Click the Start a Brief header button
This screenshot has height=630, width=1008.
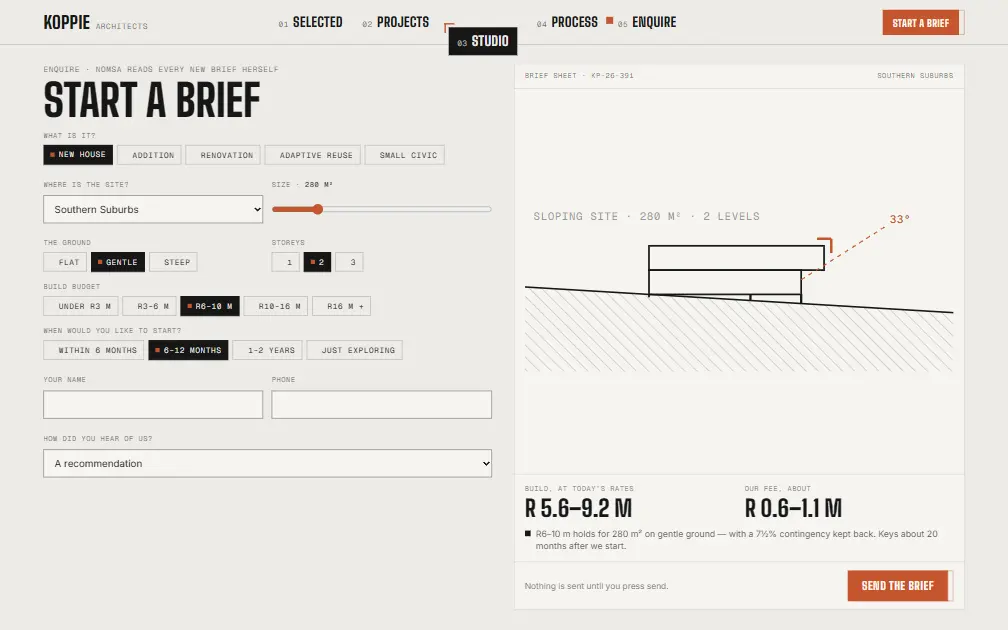921,22
